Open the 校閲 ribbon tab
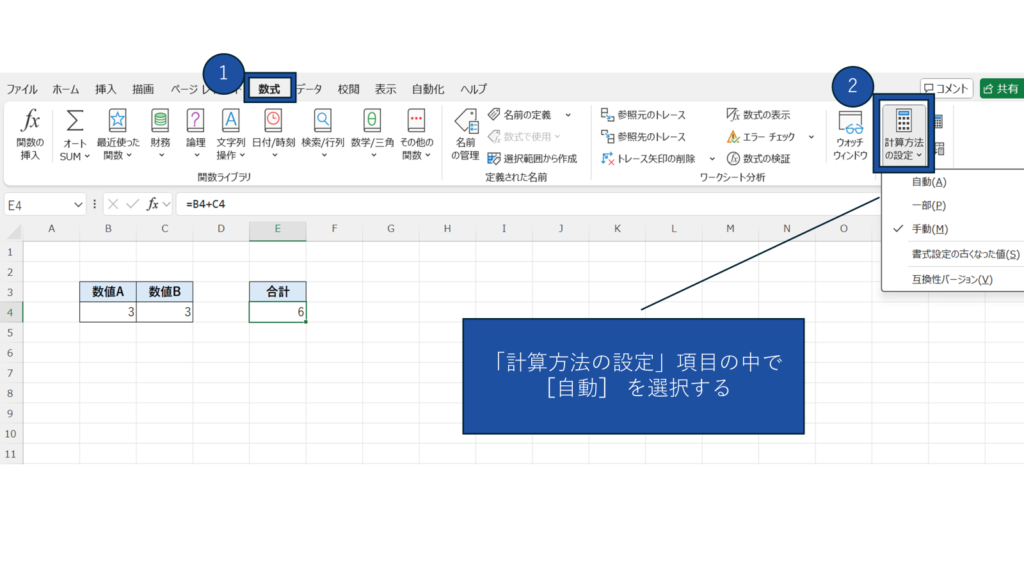The width and height of the screenshot is (1024, 576). pos(348,89)
